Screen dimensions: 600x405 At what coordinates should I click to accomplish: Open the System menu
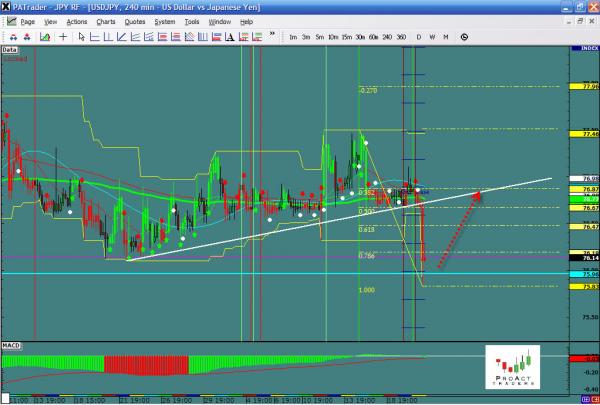[x=166, y=21]
